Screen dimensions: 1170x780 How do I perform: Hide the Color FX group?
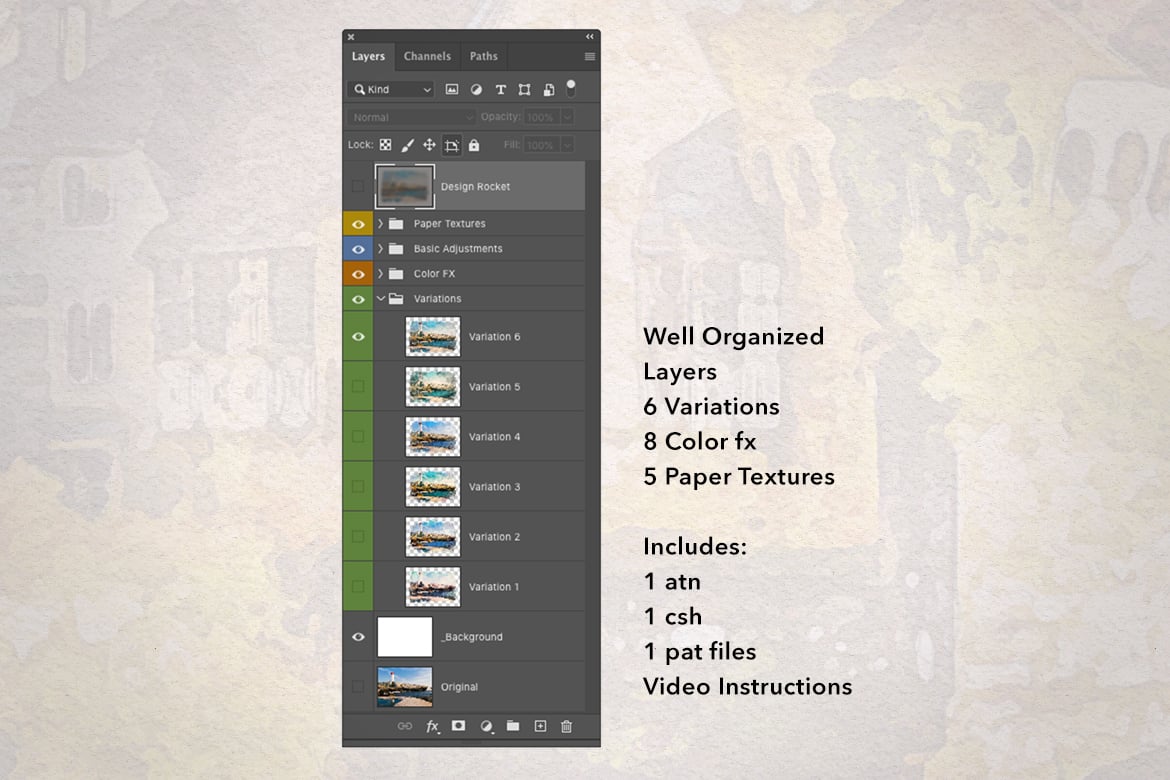tap(358, 274)
